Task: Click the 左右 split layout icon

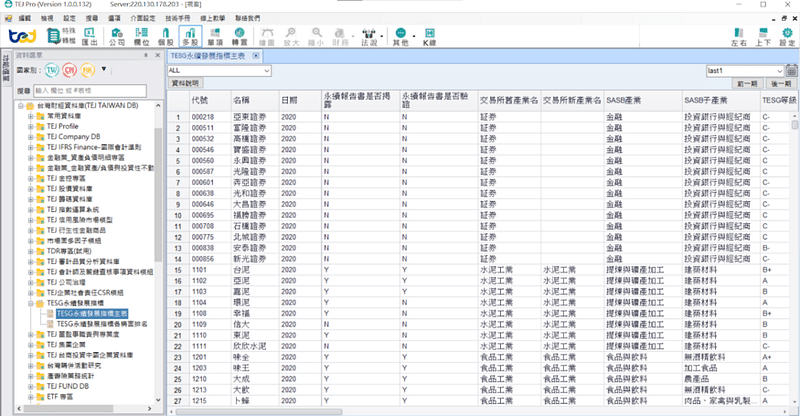Action: 738,38
